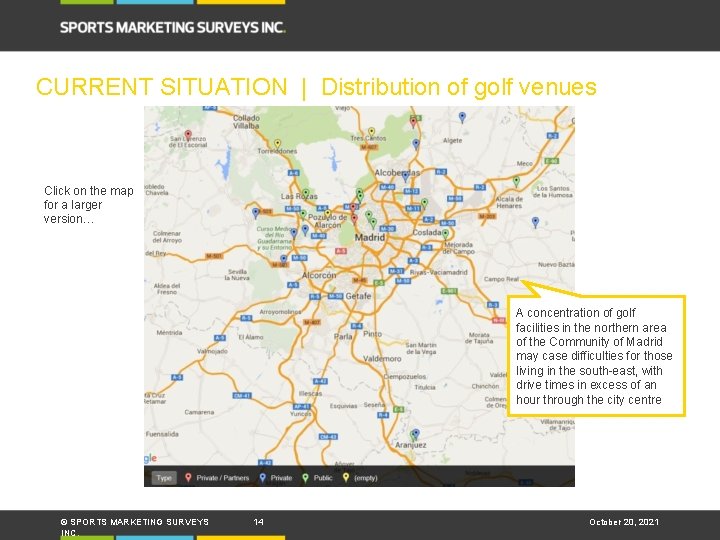Click the green pin beside the M-11 marker
Viewport: 720px width, 540px height.
click(x=424, y=203)
